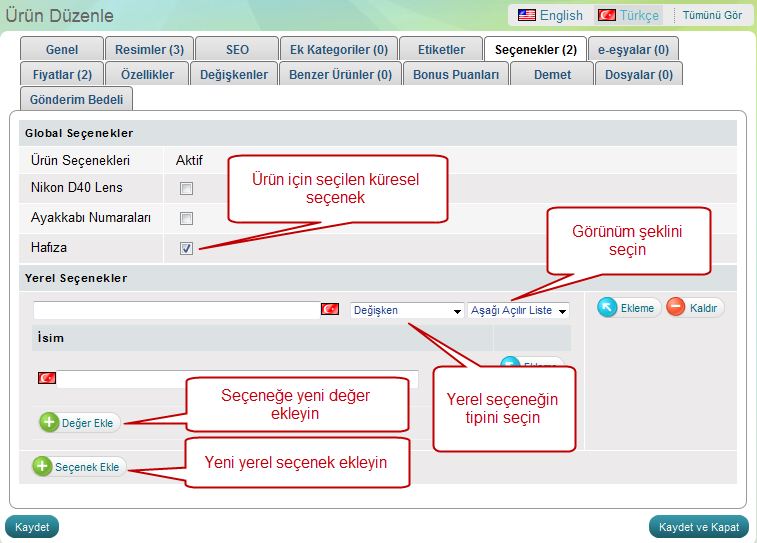757x543 pixels.
Task: Click the Tümünü Gör link
Action: click(712, 16)
